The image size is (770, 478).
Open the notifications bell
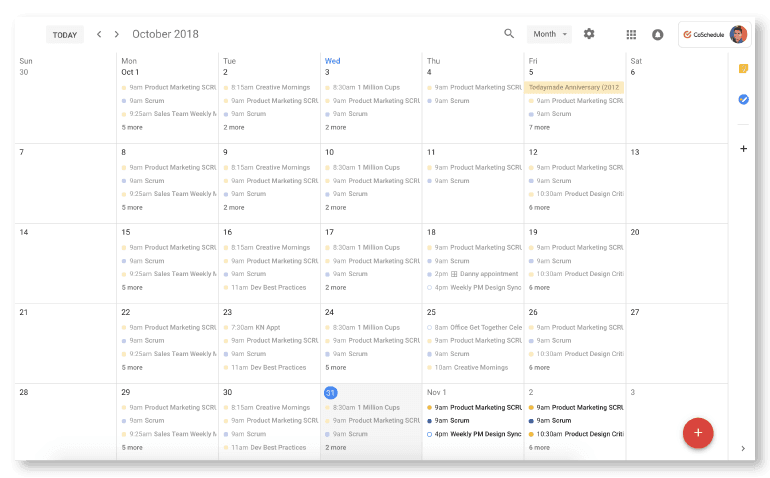[x=657, y=34]
